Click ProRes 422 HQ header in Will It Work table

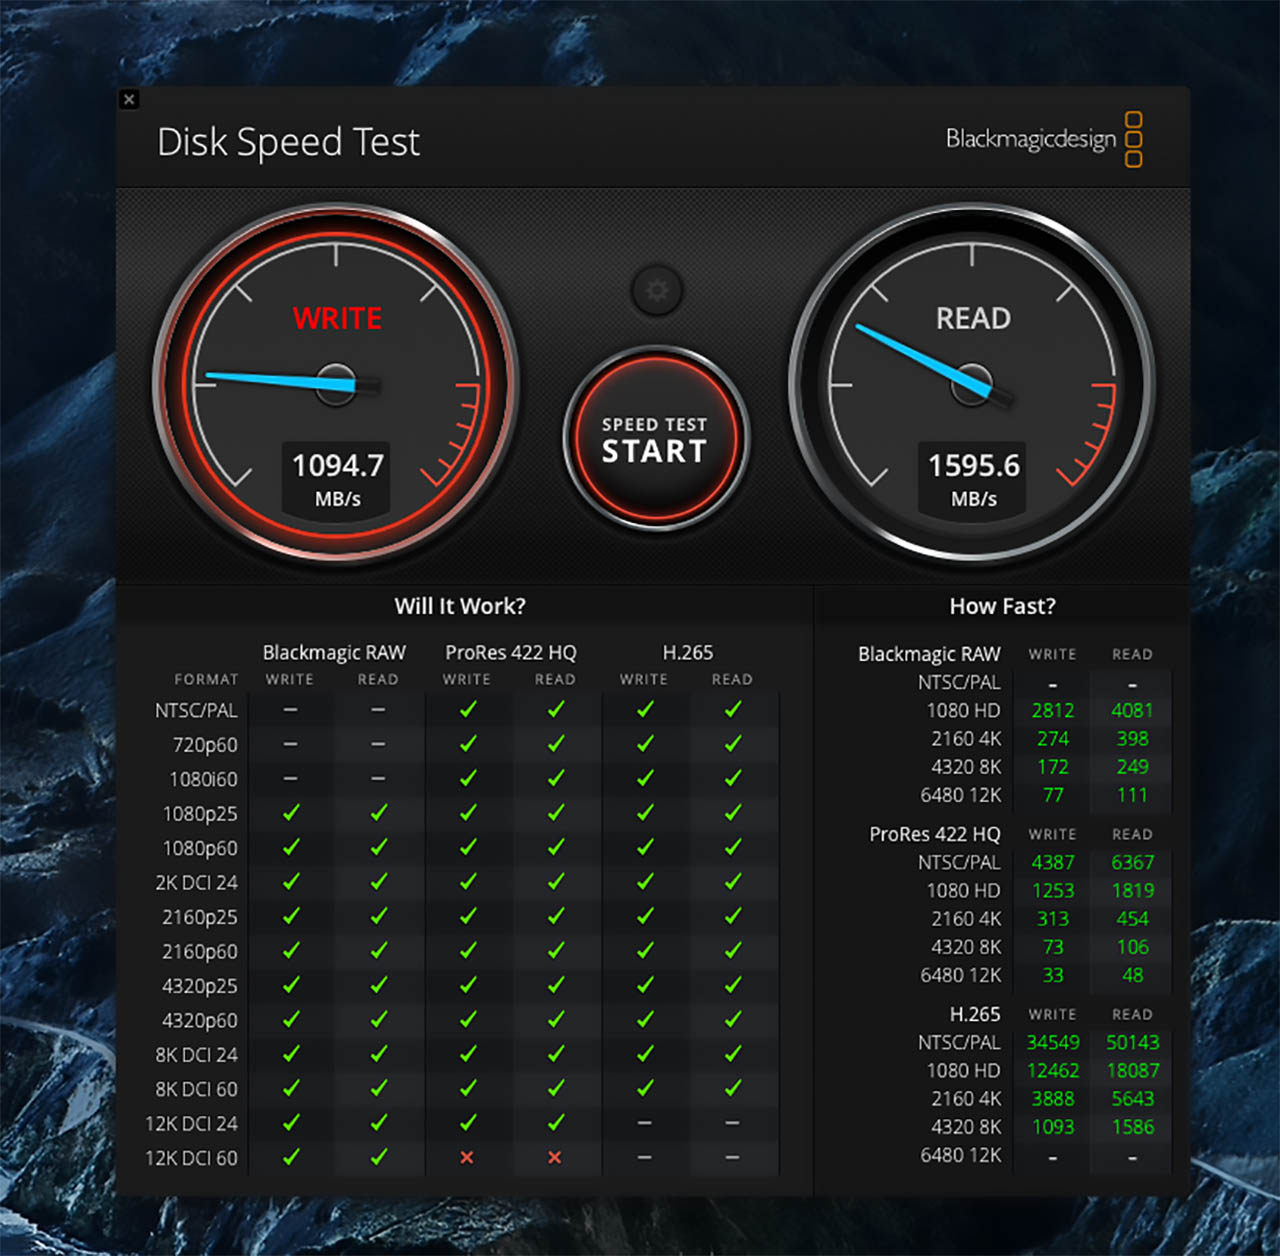(x=511, y=653)
